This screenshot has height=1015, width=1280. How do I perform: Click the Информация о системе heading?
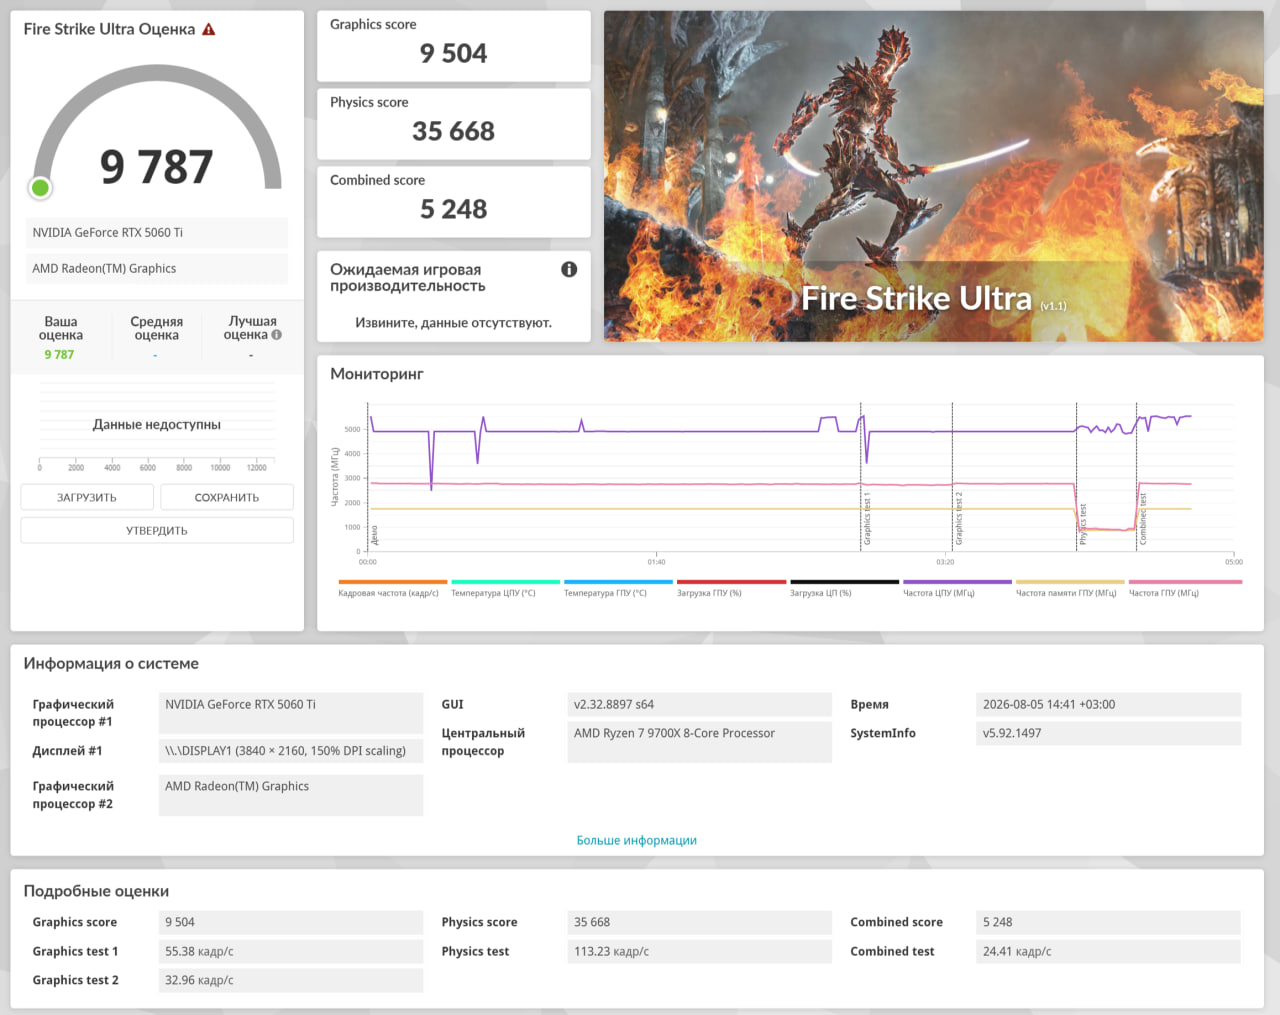point(111,663)
